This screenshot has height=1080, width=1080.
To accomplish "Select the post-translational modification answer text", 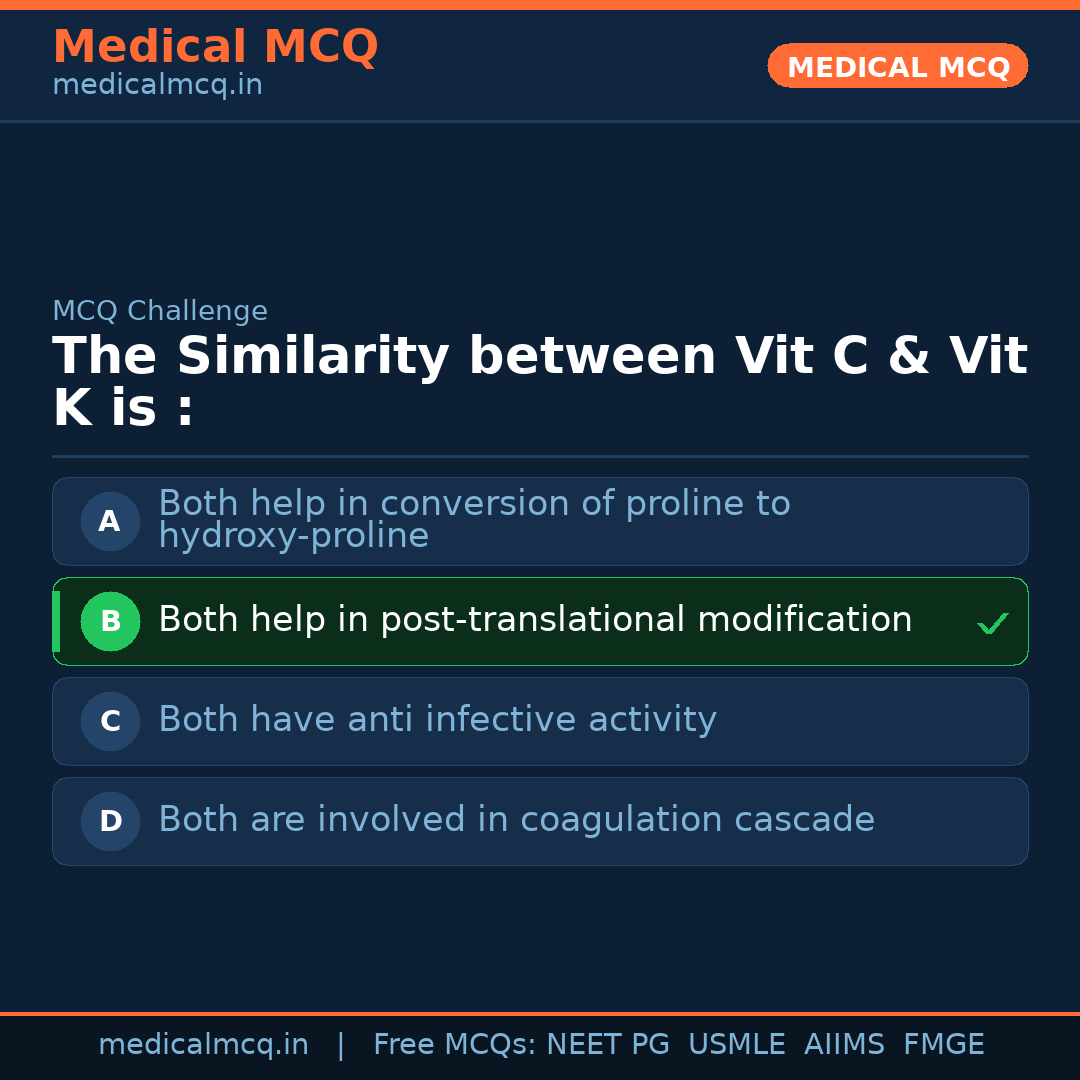I will click(x=535, y=620).
